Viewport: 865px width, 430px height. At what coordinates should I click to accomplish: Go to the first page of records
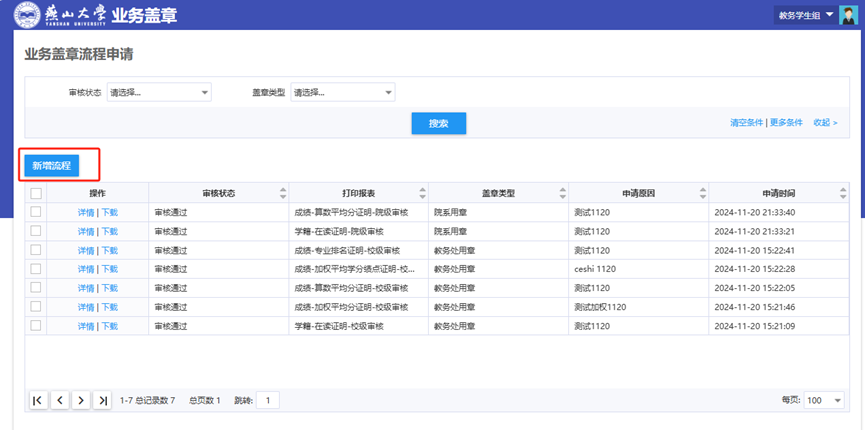pyautogui.click(x=38, y=400)
